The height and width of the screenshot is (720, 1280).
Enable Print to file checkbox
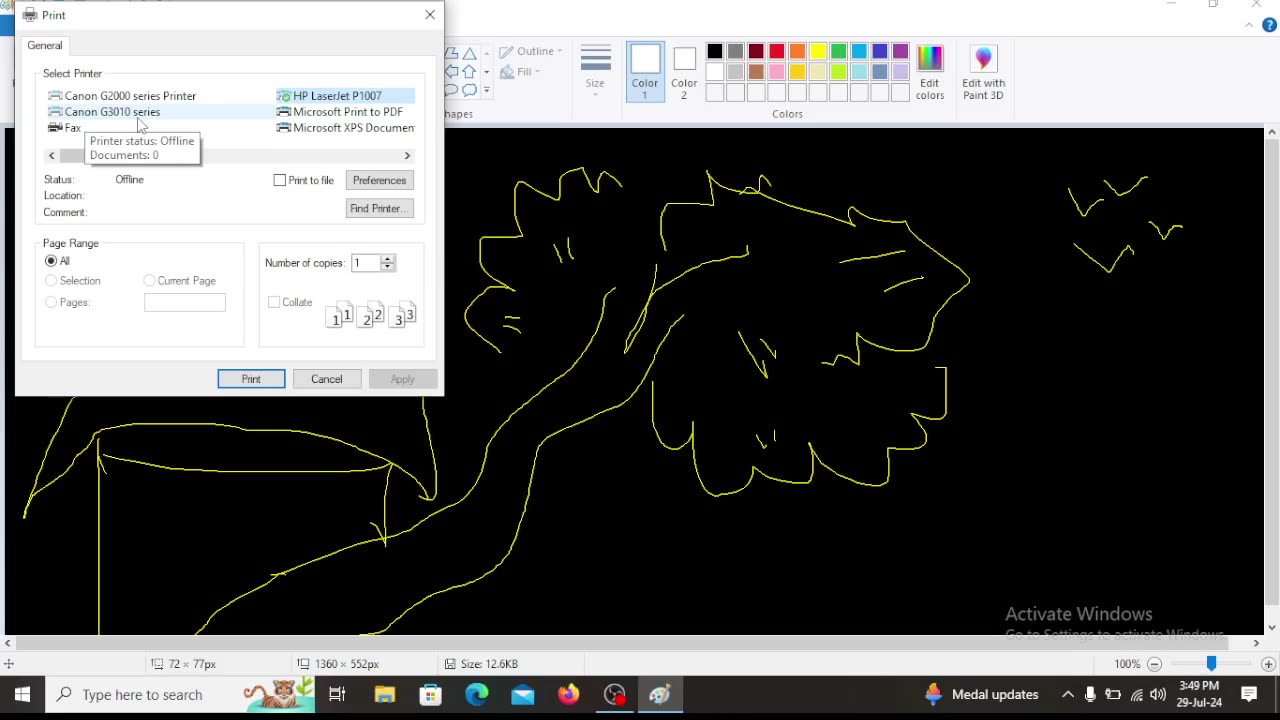click(x=280, y=180)
